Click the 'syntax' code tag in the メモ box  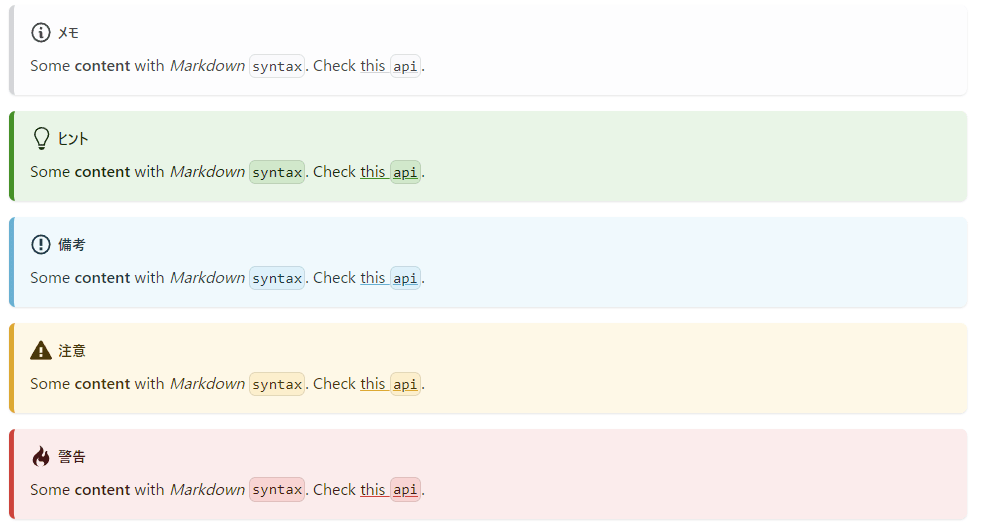click(x=277, y=66)
